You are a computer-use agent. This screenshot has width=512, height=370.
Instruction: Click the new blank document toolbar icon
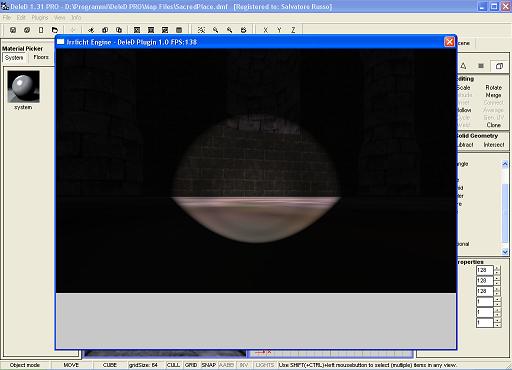[41, 30]
